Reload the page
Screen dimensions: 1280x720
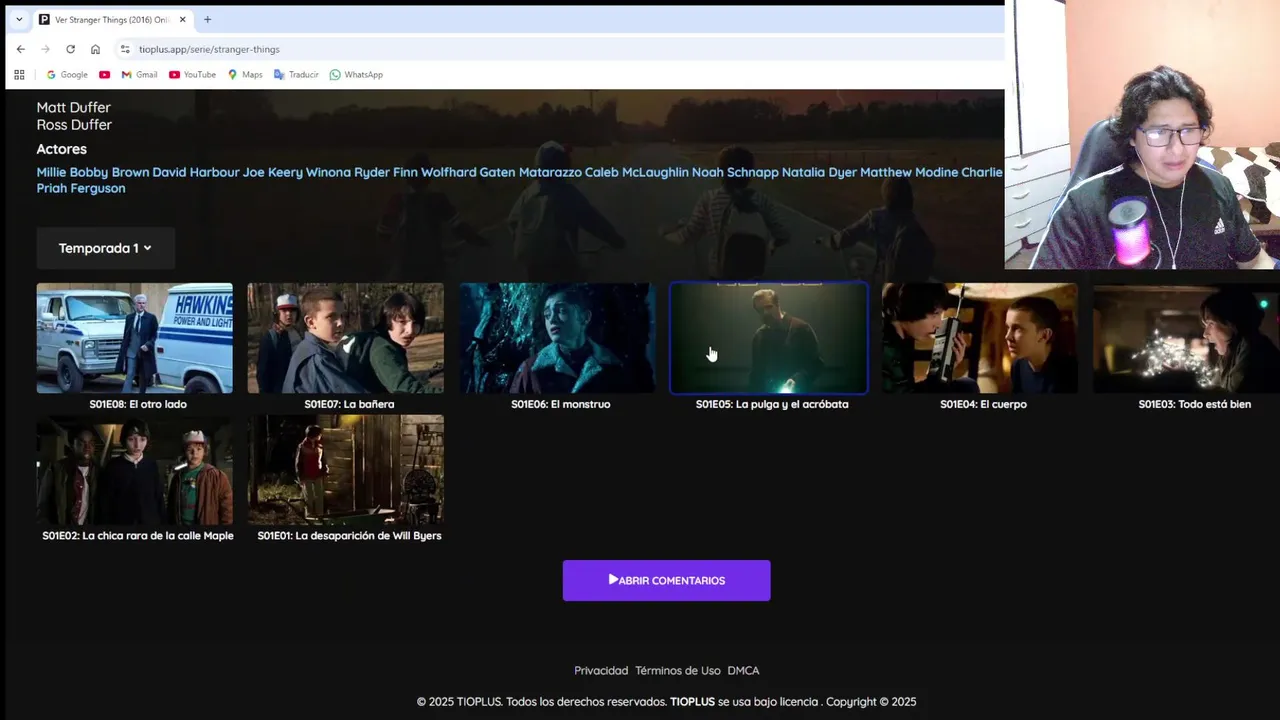click(70, 49)
